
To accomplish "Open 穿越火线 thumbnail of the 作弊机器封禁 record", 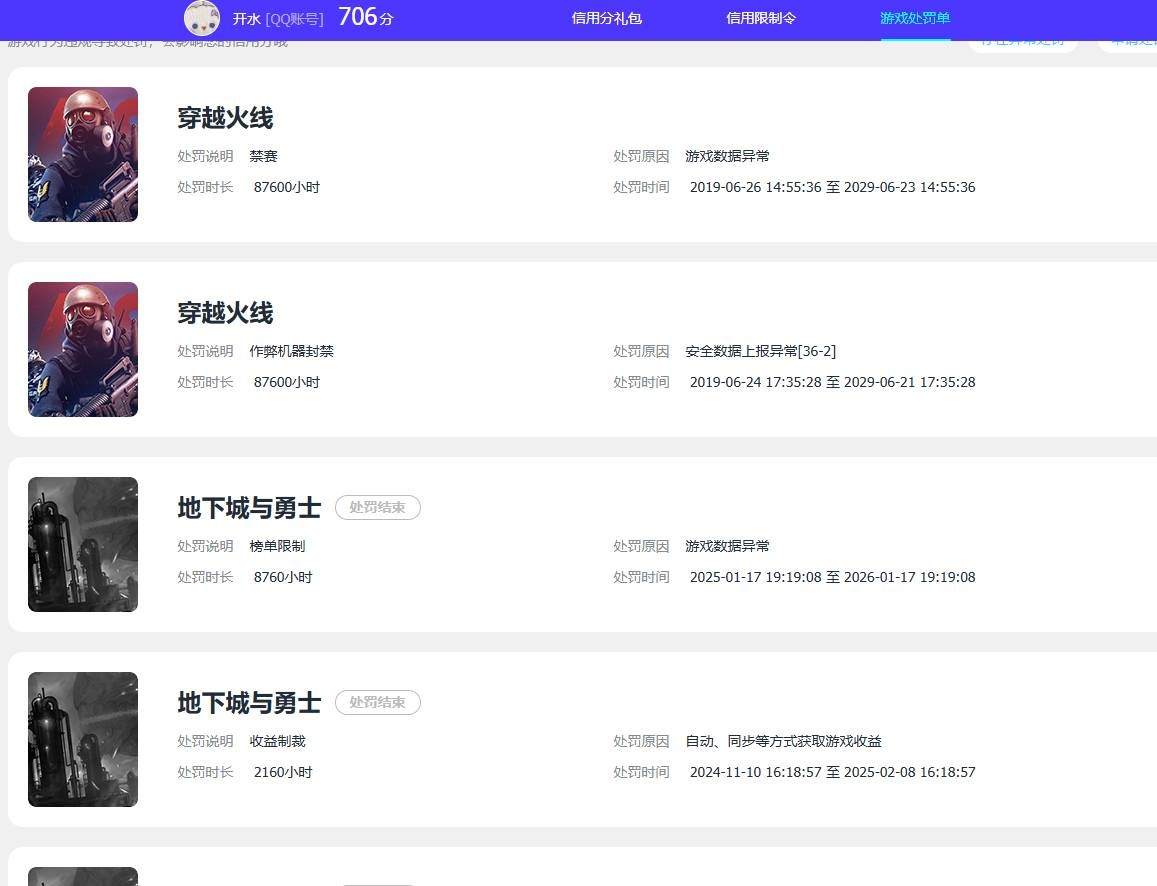I will (83, 349).
